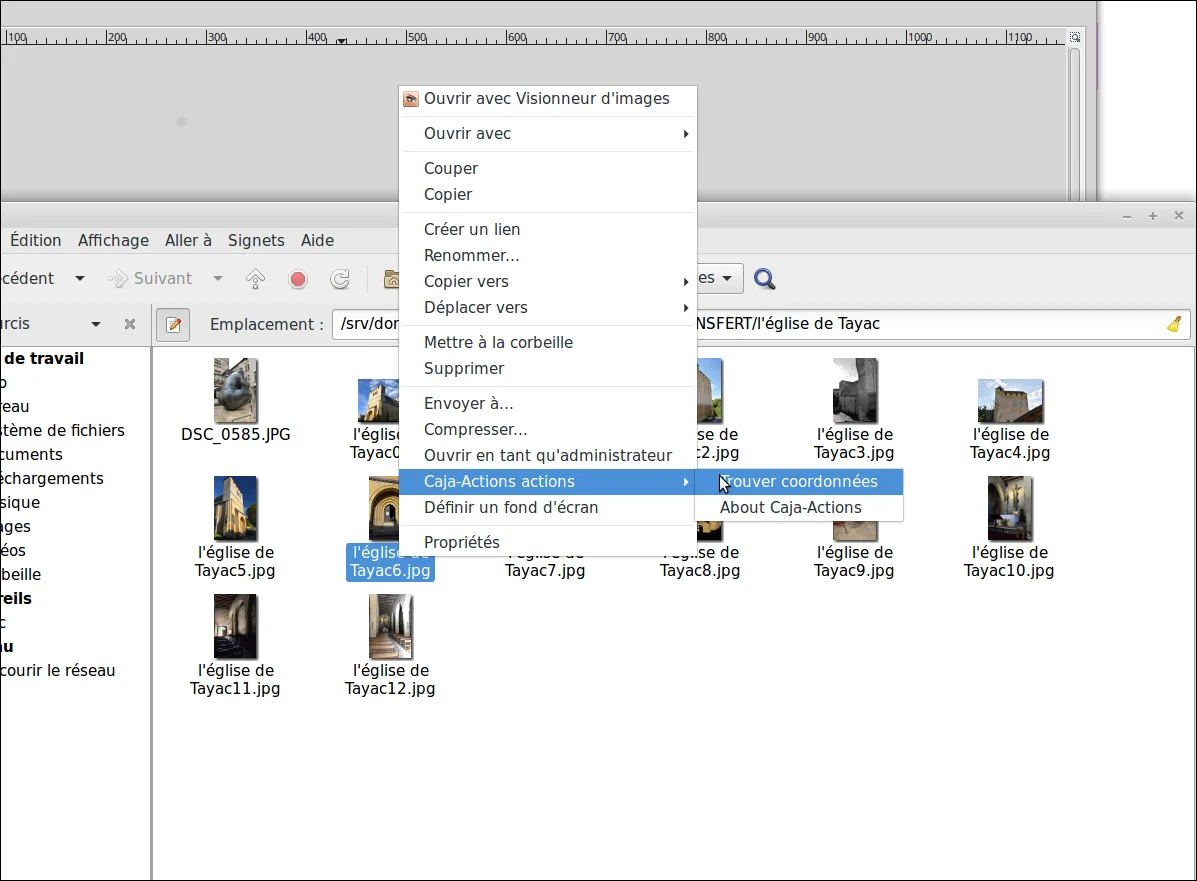Select Envoyer à... entry
The width and height of the screenshot is (1197, 881).
547,403
